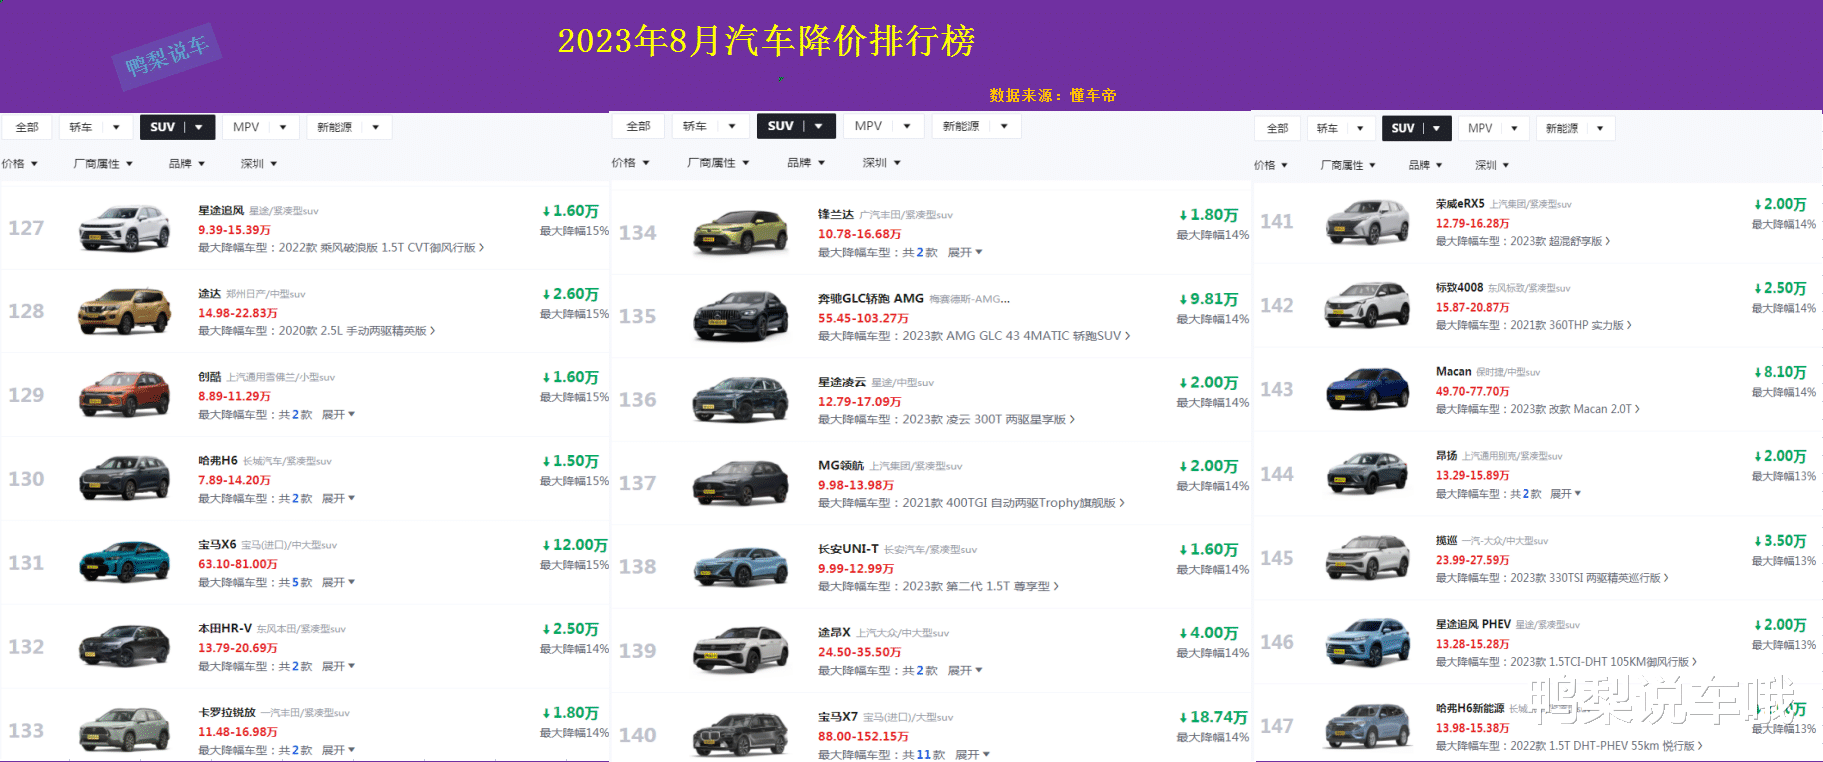Select 轿车 tab above the rank 127 list
The height and width of the screenshot is (762, 1823).
[x=94, y=127]
